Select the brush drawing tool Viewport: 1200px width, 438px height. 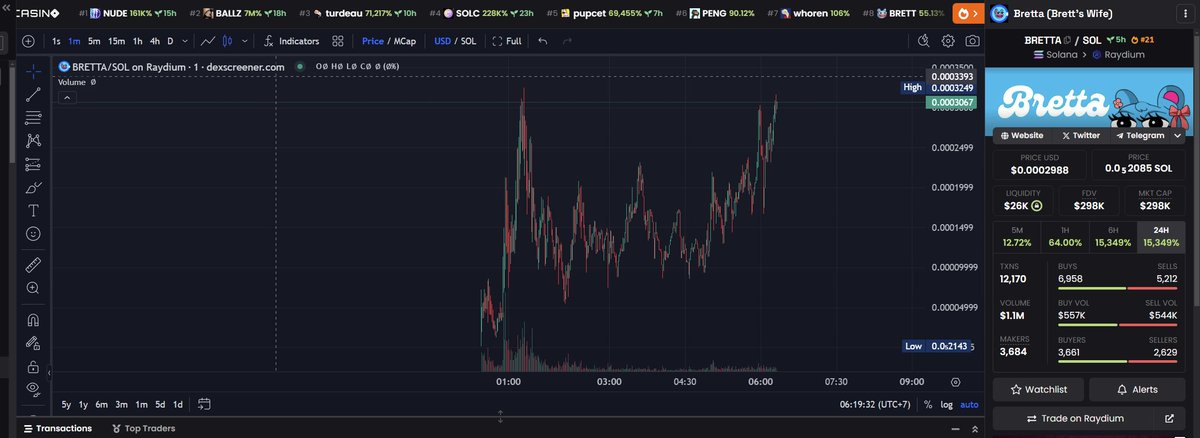[33, 187]
